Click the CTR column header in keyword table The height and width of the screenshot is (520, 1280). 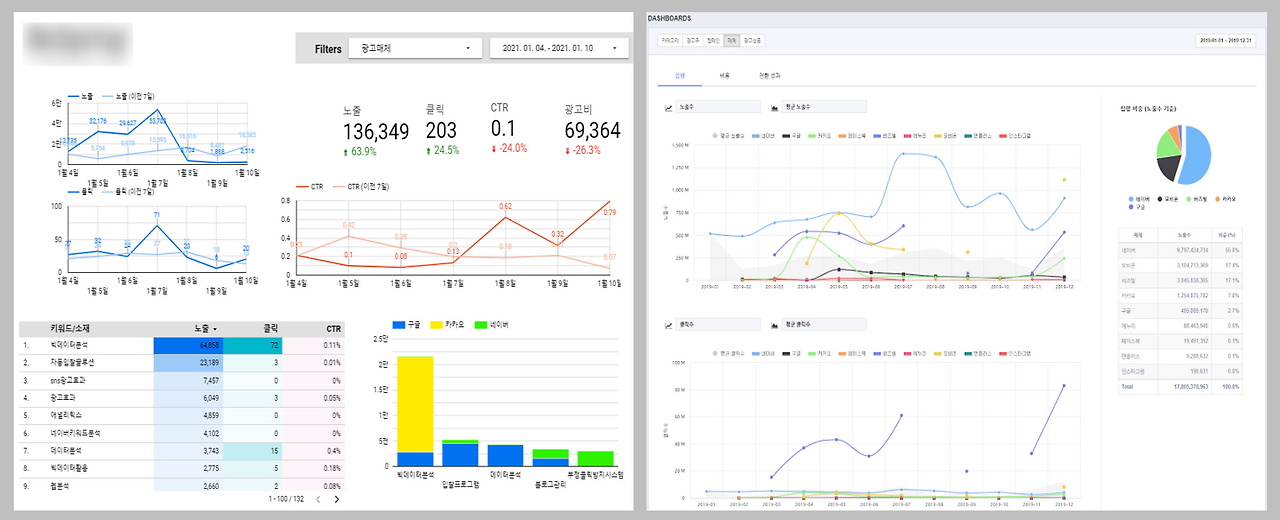[x=334, y=328]
